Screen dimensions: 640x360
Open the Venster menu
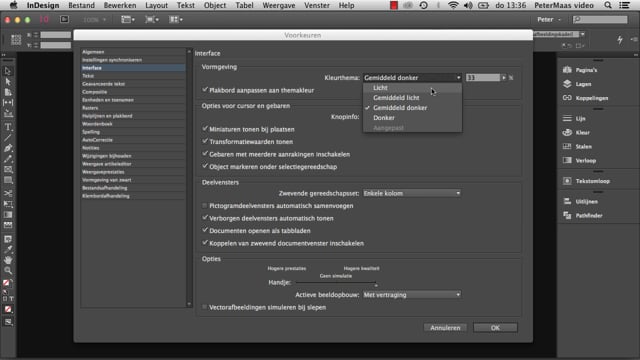coord(317,5)
